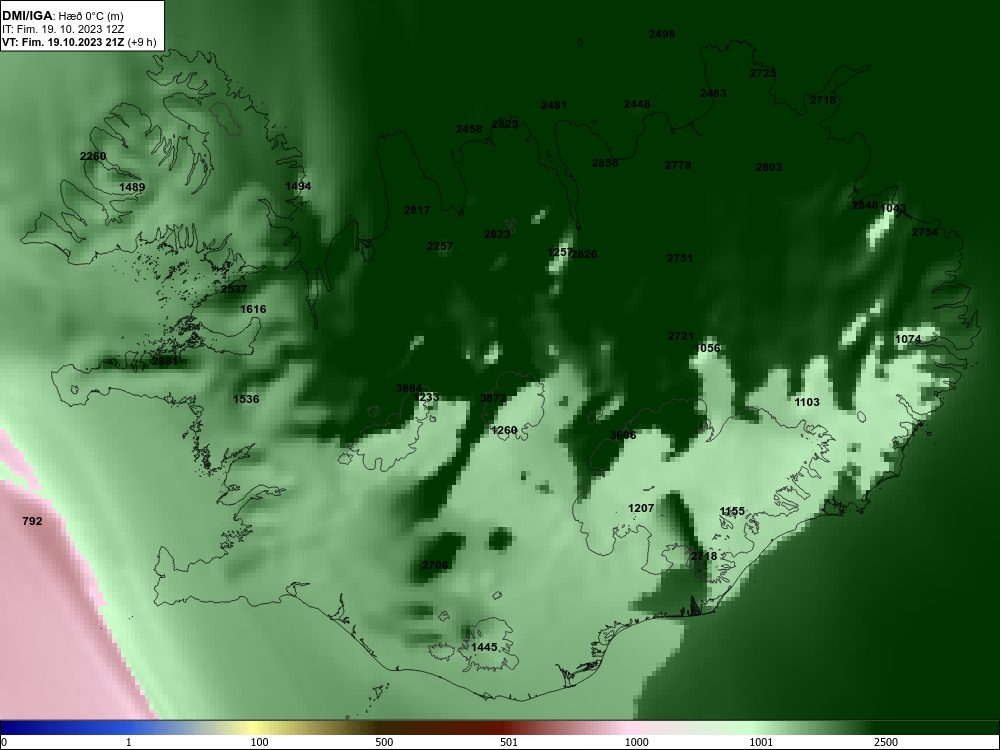
Task: Click the 2257 height value
Action: click(440, 246)
